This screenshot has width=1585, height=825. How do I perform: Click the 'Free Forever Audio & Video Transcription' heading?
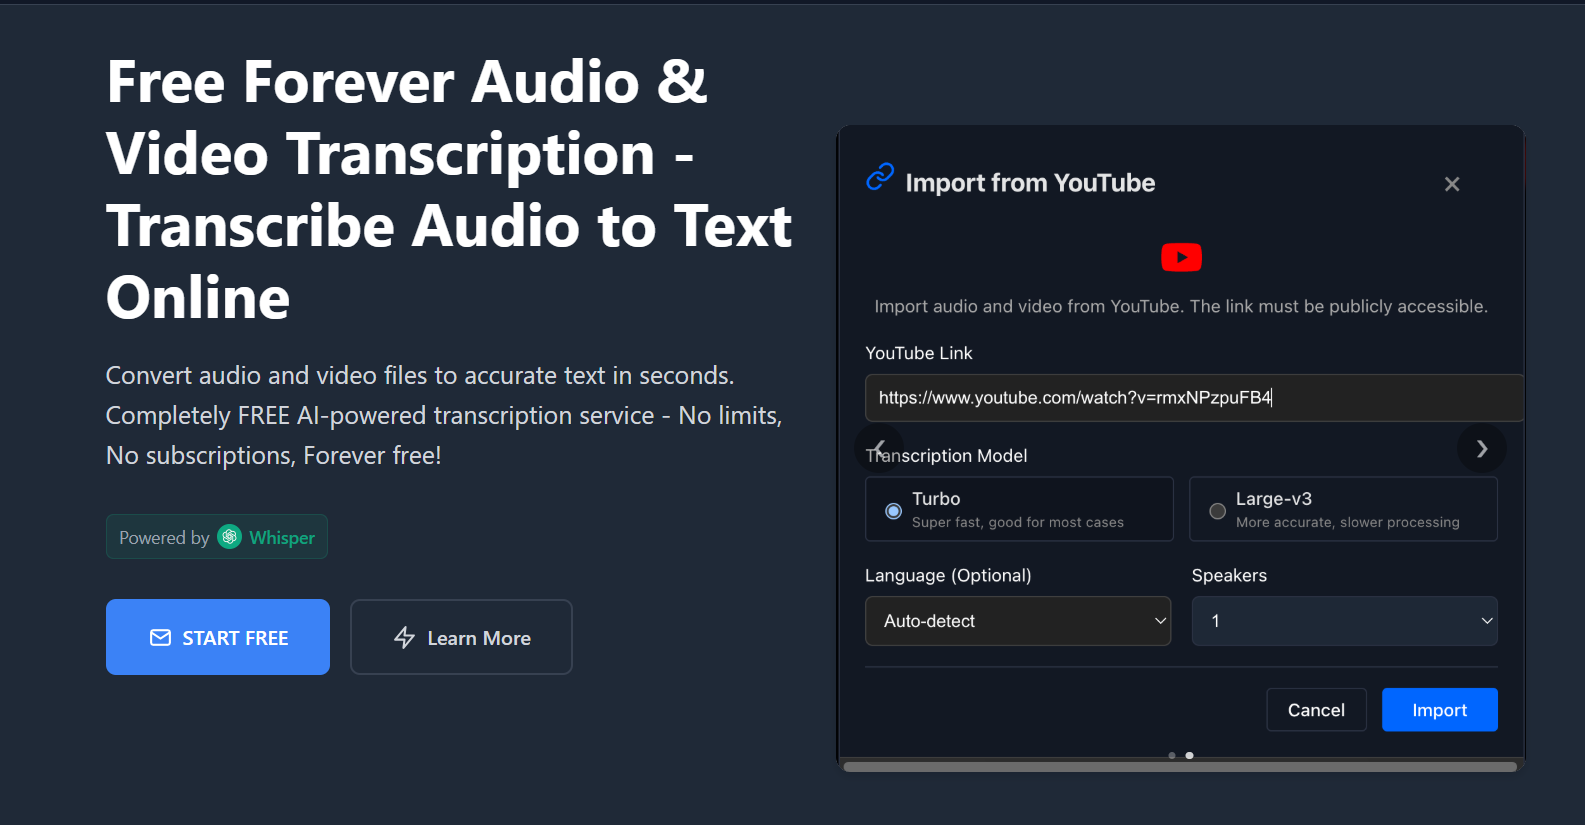[449, 189]
